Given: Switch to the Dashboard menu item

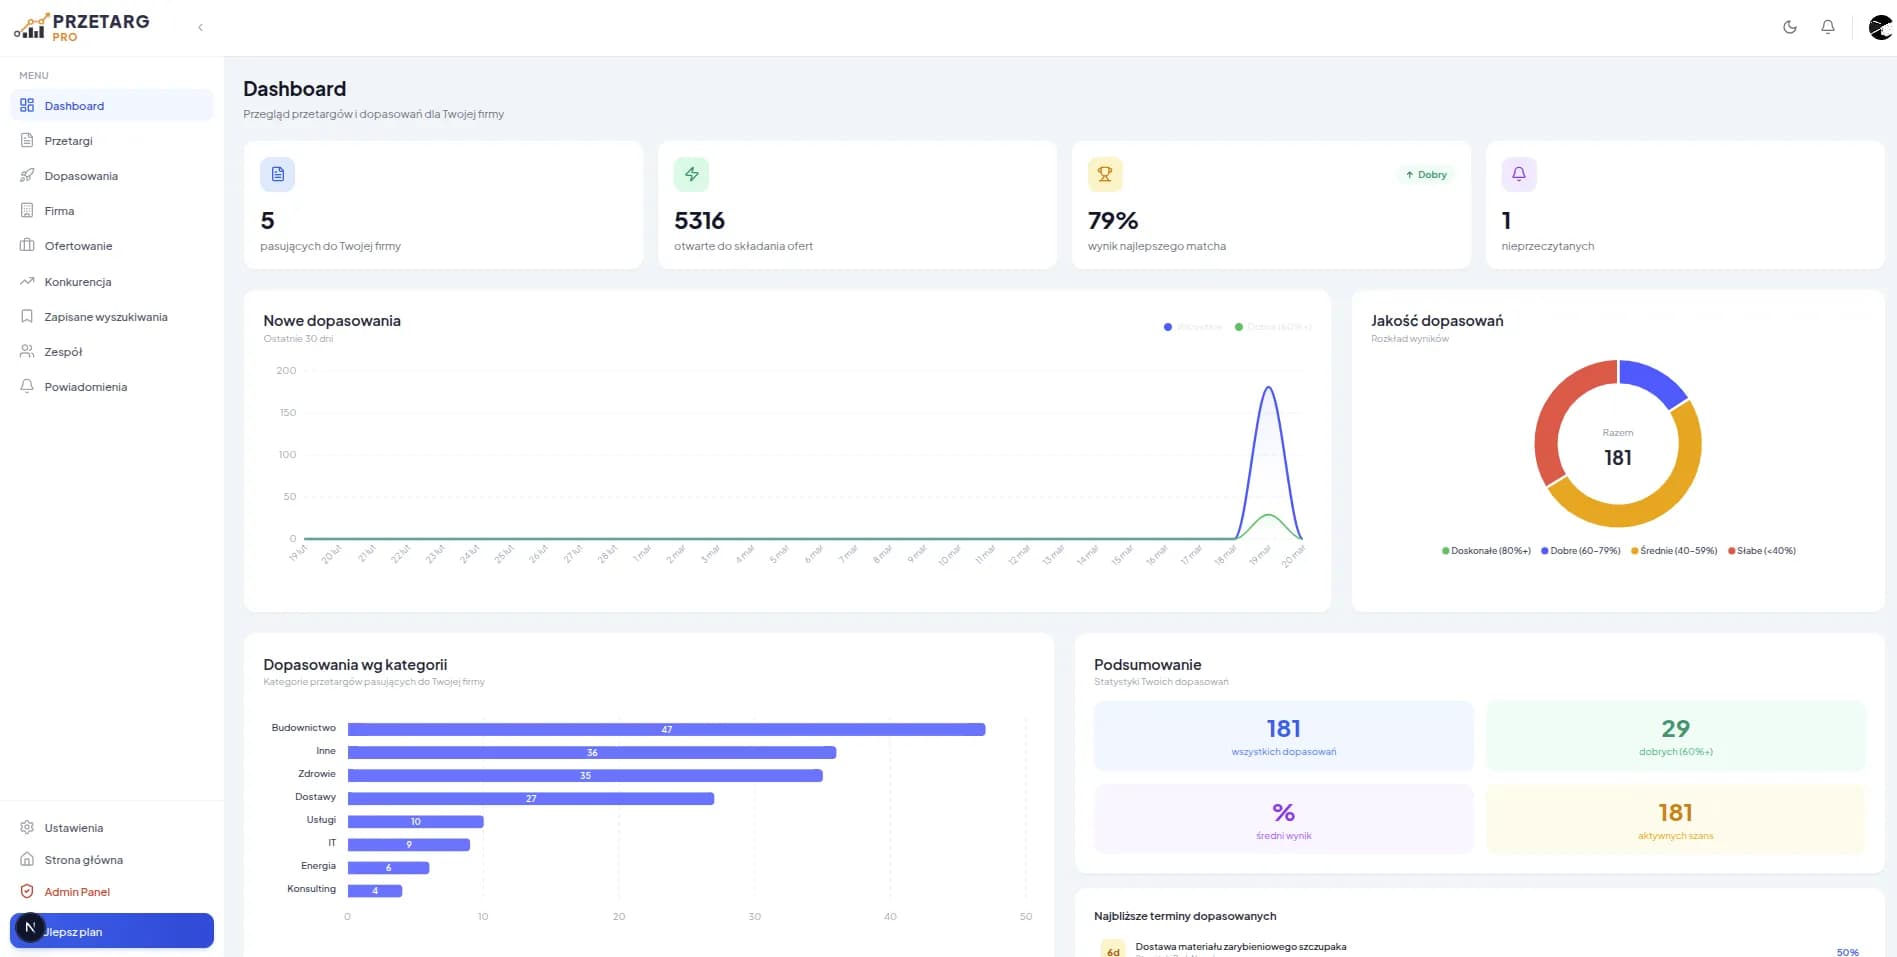Looking at the screenshot, I should (x=74, y=105).
